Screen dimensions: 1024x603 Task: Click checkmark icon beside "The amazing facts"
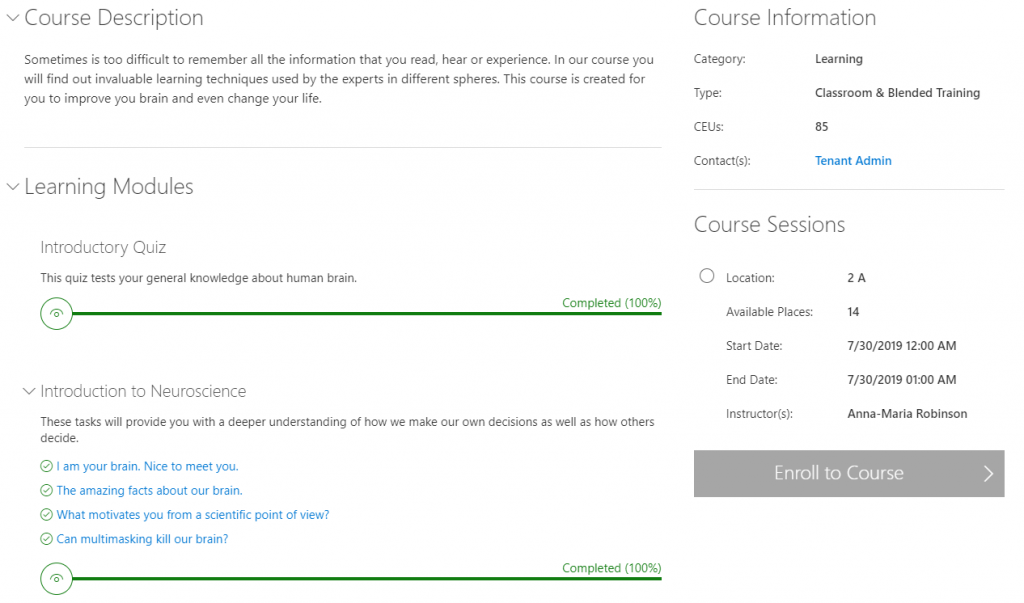(46, 491)
